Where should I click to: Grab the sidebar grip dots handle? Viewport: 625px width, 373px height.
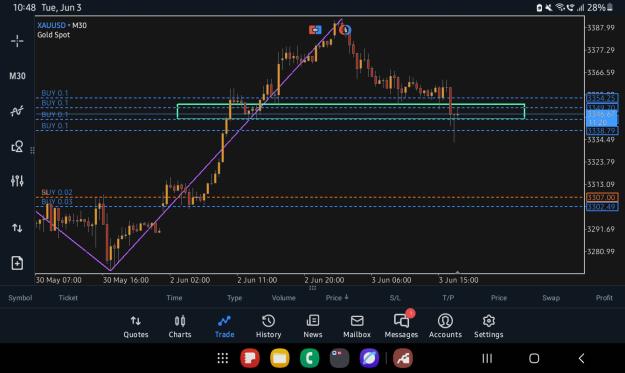click(x=32, y=150)
